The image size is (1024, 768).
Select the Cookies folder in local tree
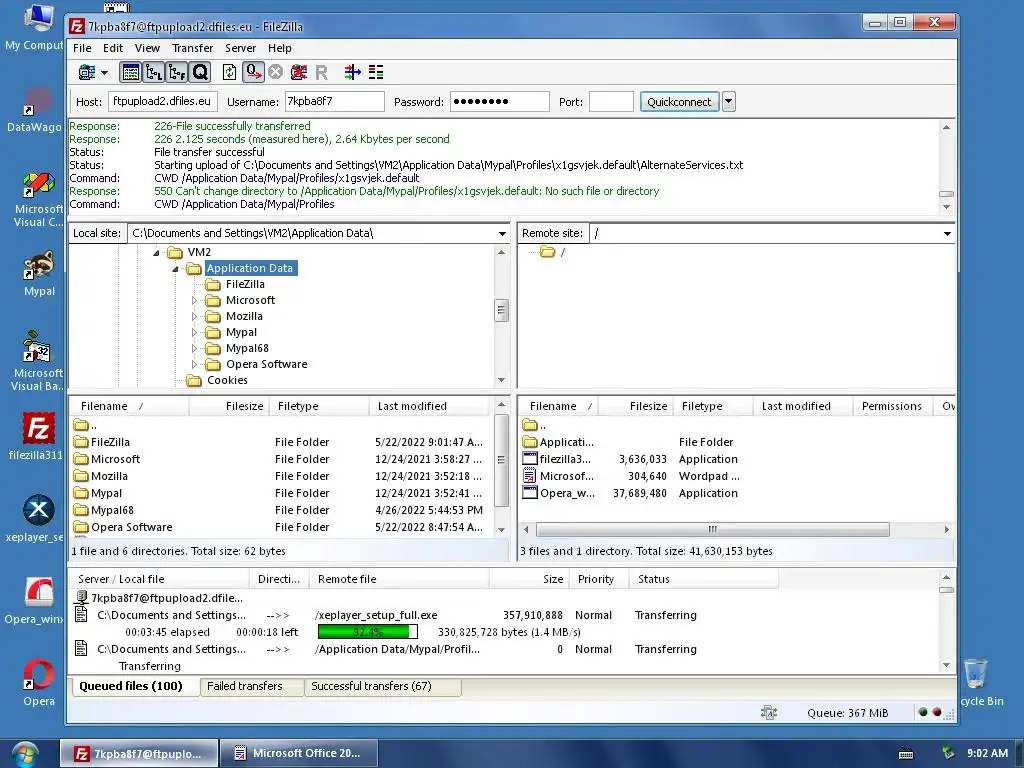tap(227, 380)
